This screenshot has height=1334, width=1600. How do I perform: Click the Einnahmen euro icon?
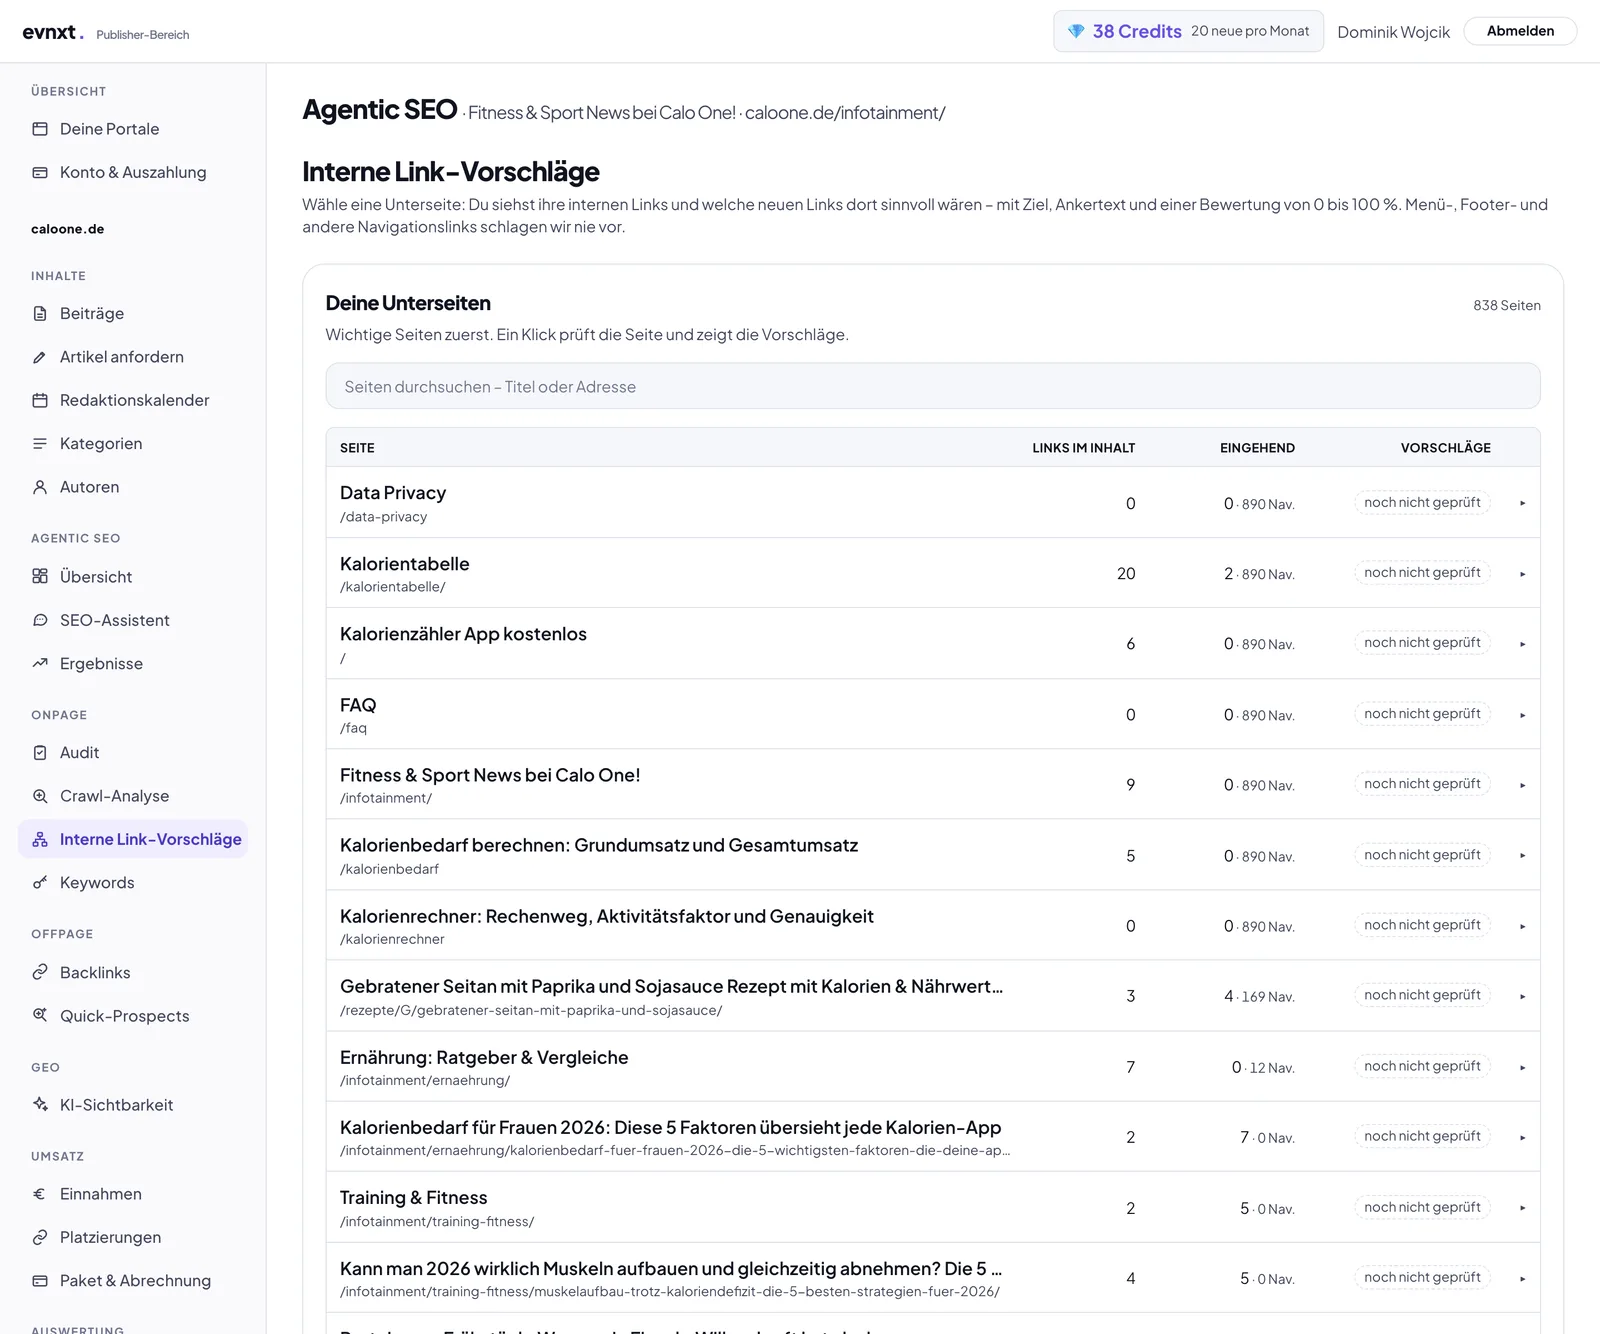[x=40, y=1193]
